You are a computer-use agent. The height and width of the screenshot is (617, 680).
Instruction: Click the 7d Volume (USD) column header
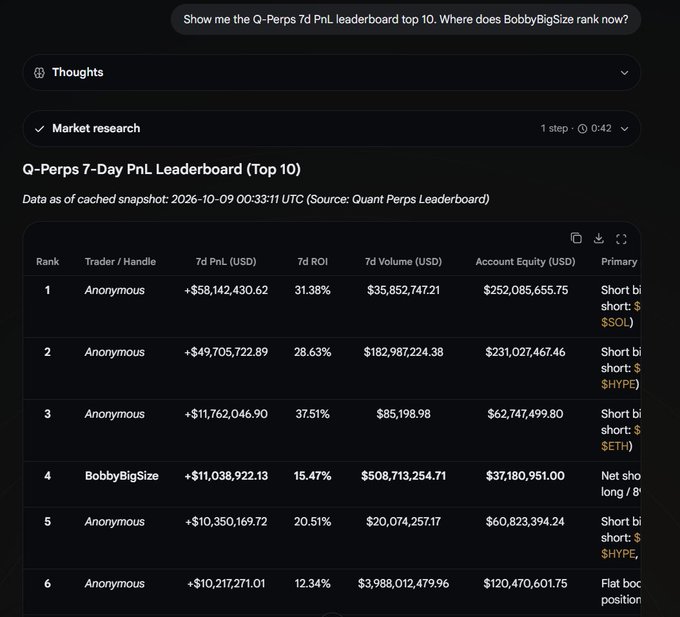[403, 261]
